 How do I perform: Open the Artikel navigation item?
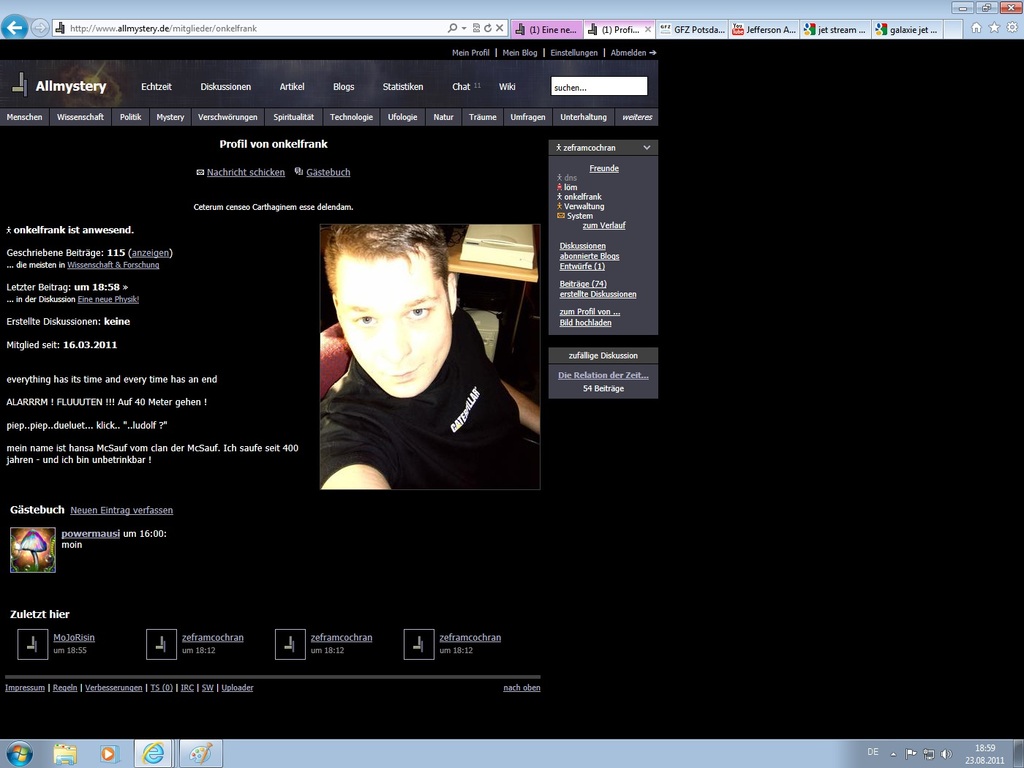click(292, 87)
